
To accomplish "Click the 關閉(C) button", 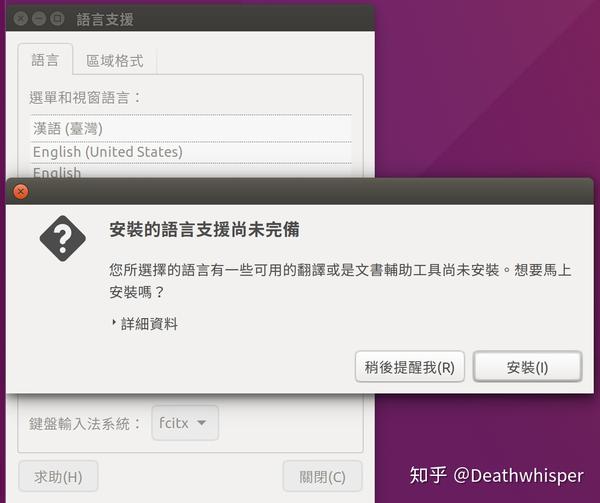I will [x=322, y=477].
